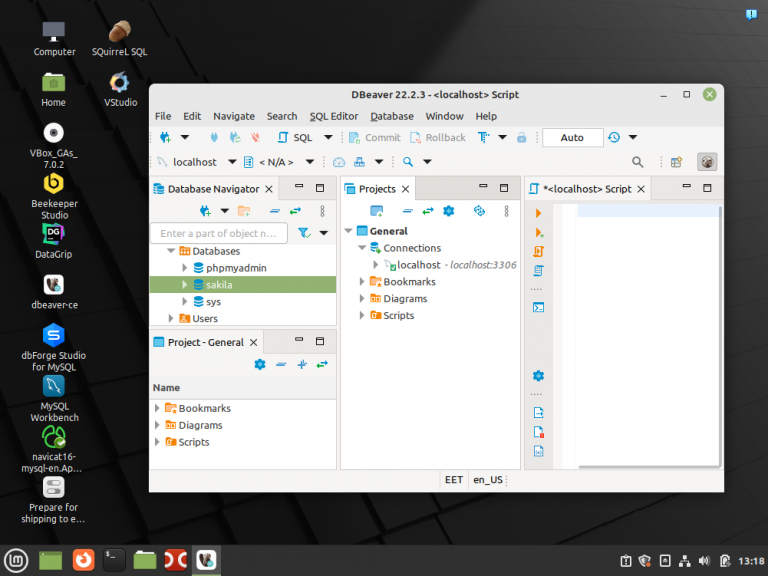Click the DBeaver icon in the taskbar
Image resolution: width=768 pixels, height=576 pixels.
206,560
